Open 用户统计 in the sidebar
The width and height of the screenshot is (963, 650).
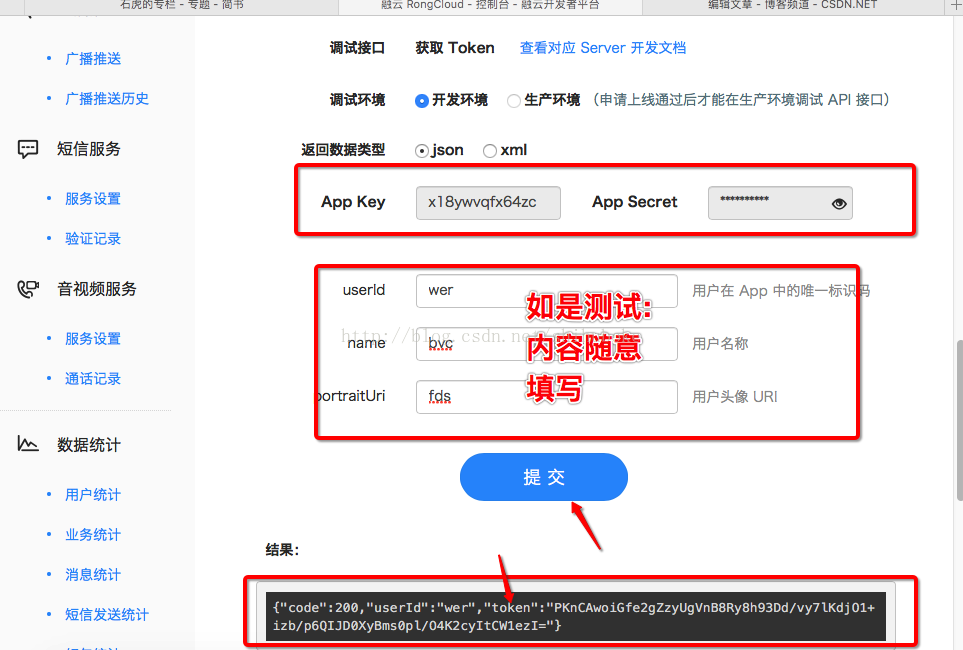(93, 495)
